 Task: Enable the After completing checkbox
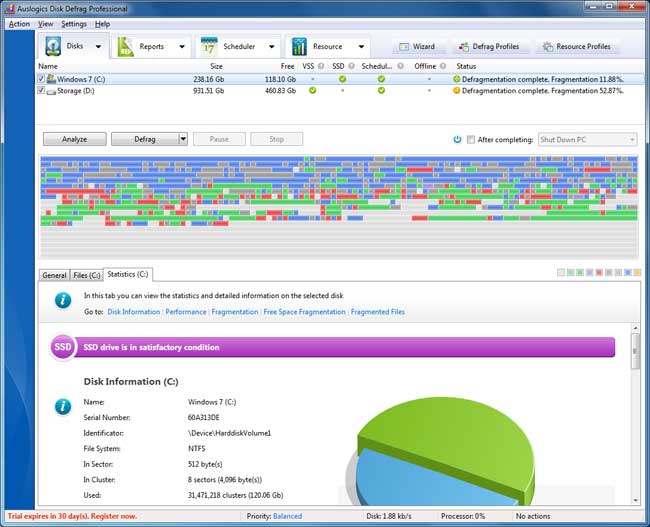click(471, 140)
